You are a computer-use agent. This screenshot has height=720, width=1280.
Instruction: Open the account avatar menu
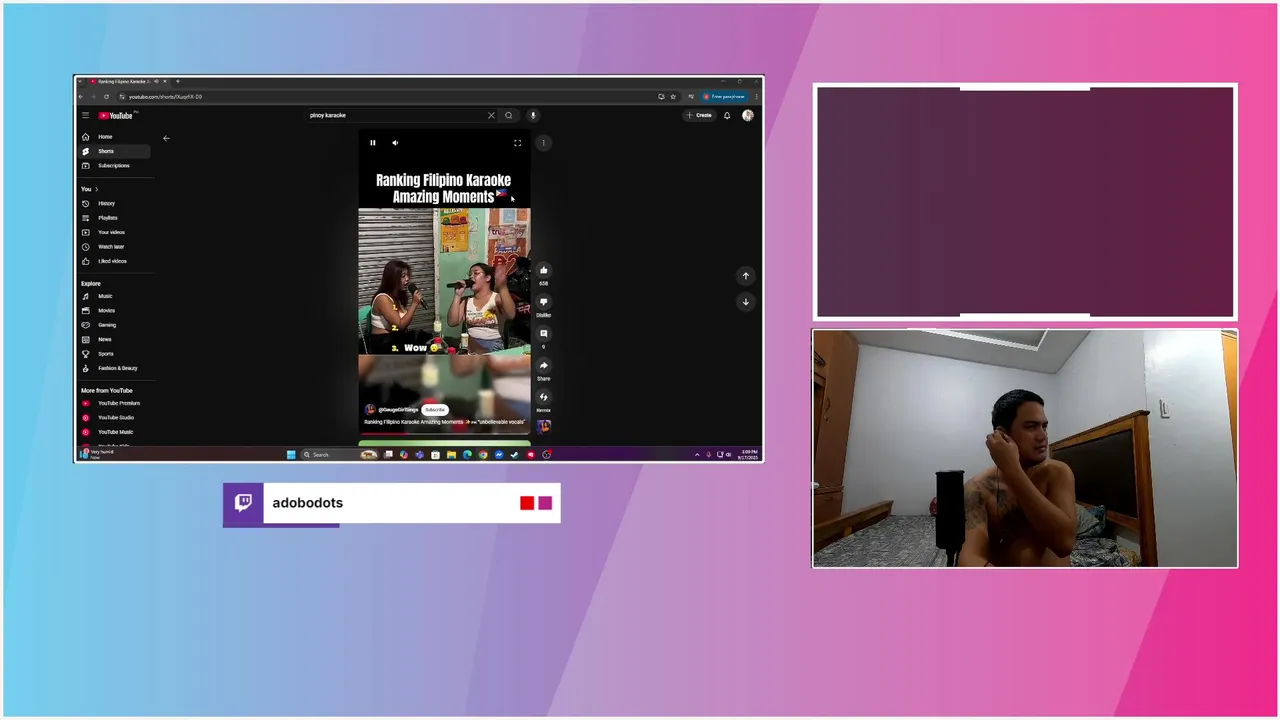pos(748,115)
